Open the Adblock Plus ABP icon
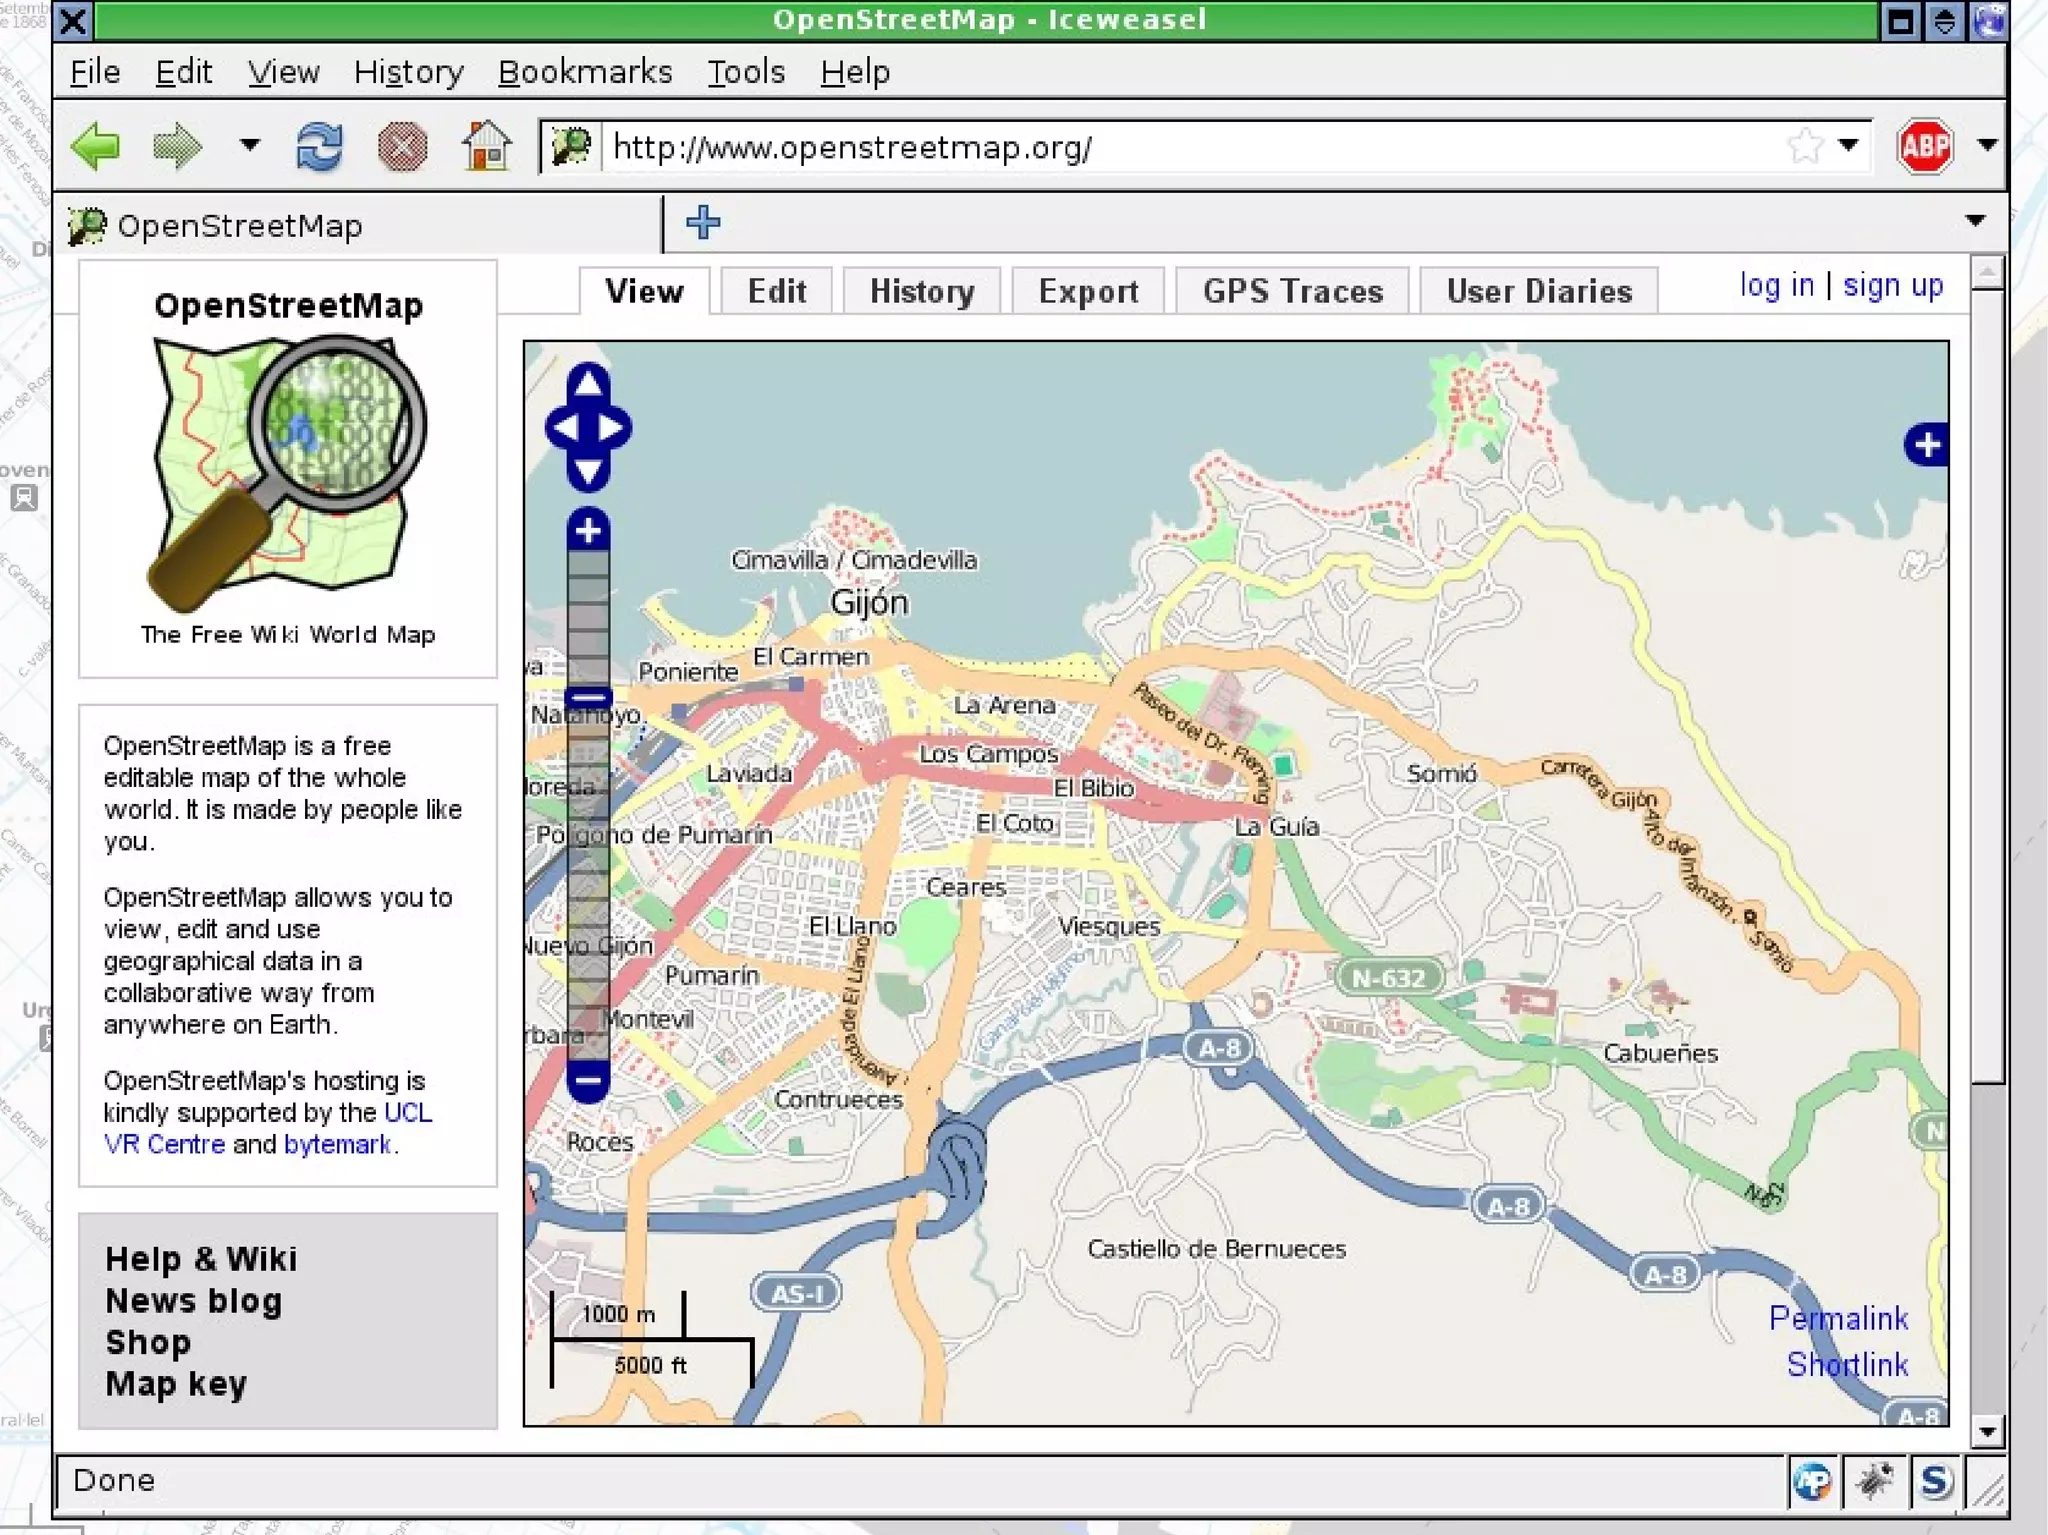 click(x=1924, y=147)
